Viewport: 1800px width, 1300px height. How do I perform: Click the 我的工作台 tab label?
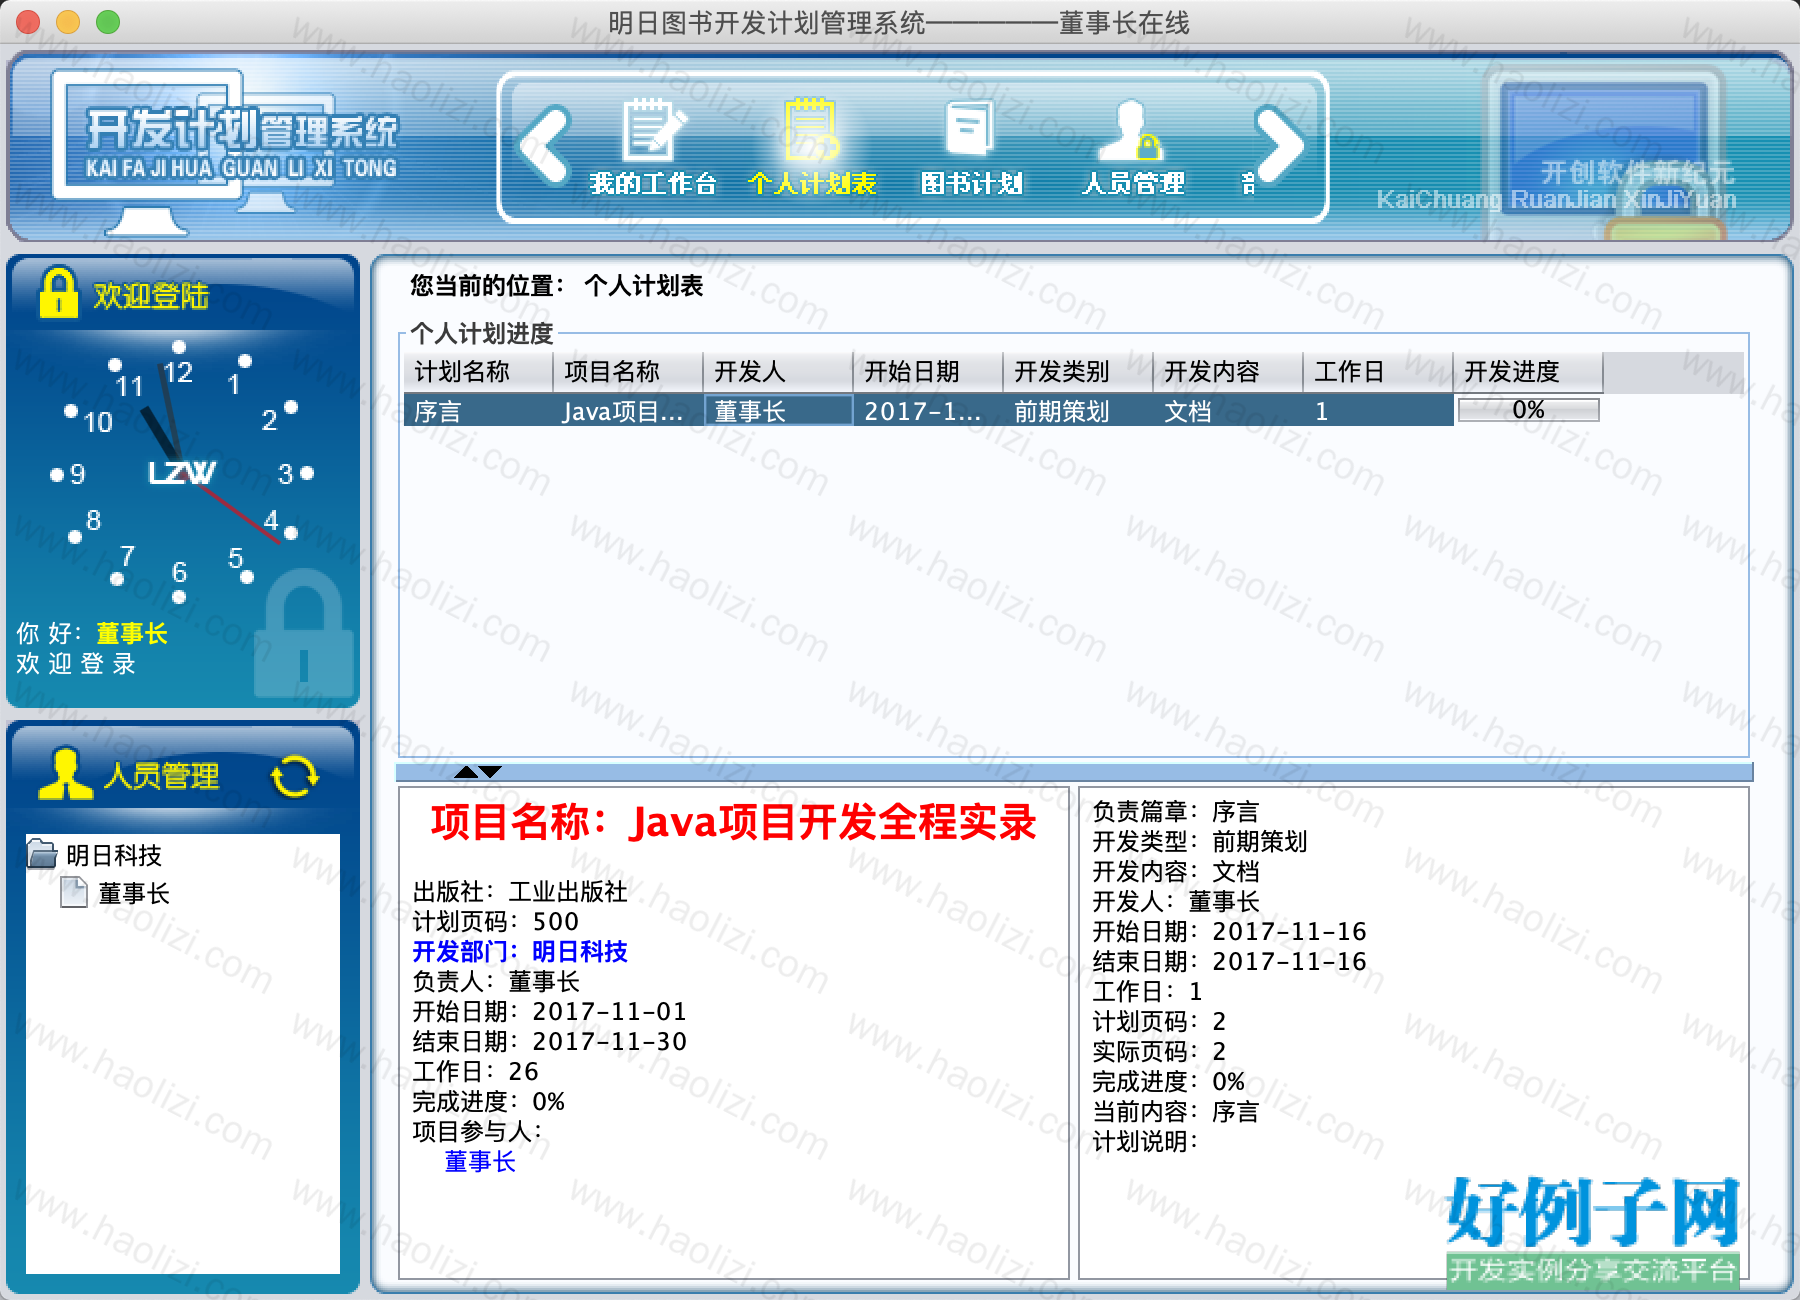653,184
